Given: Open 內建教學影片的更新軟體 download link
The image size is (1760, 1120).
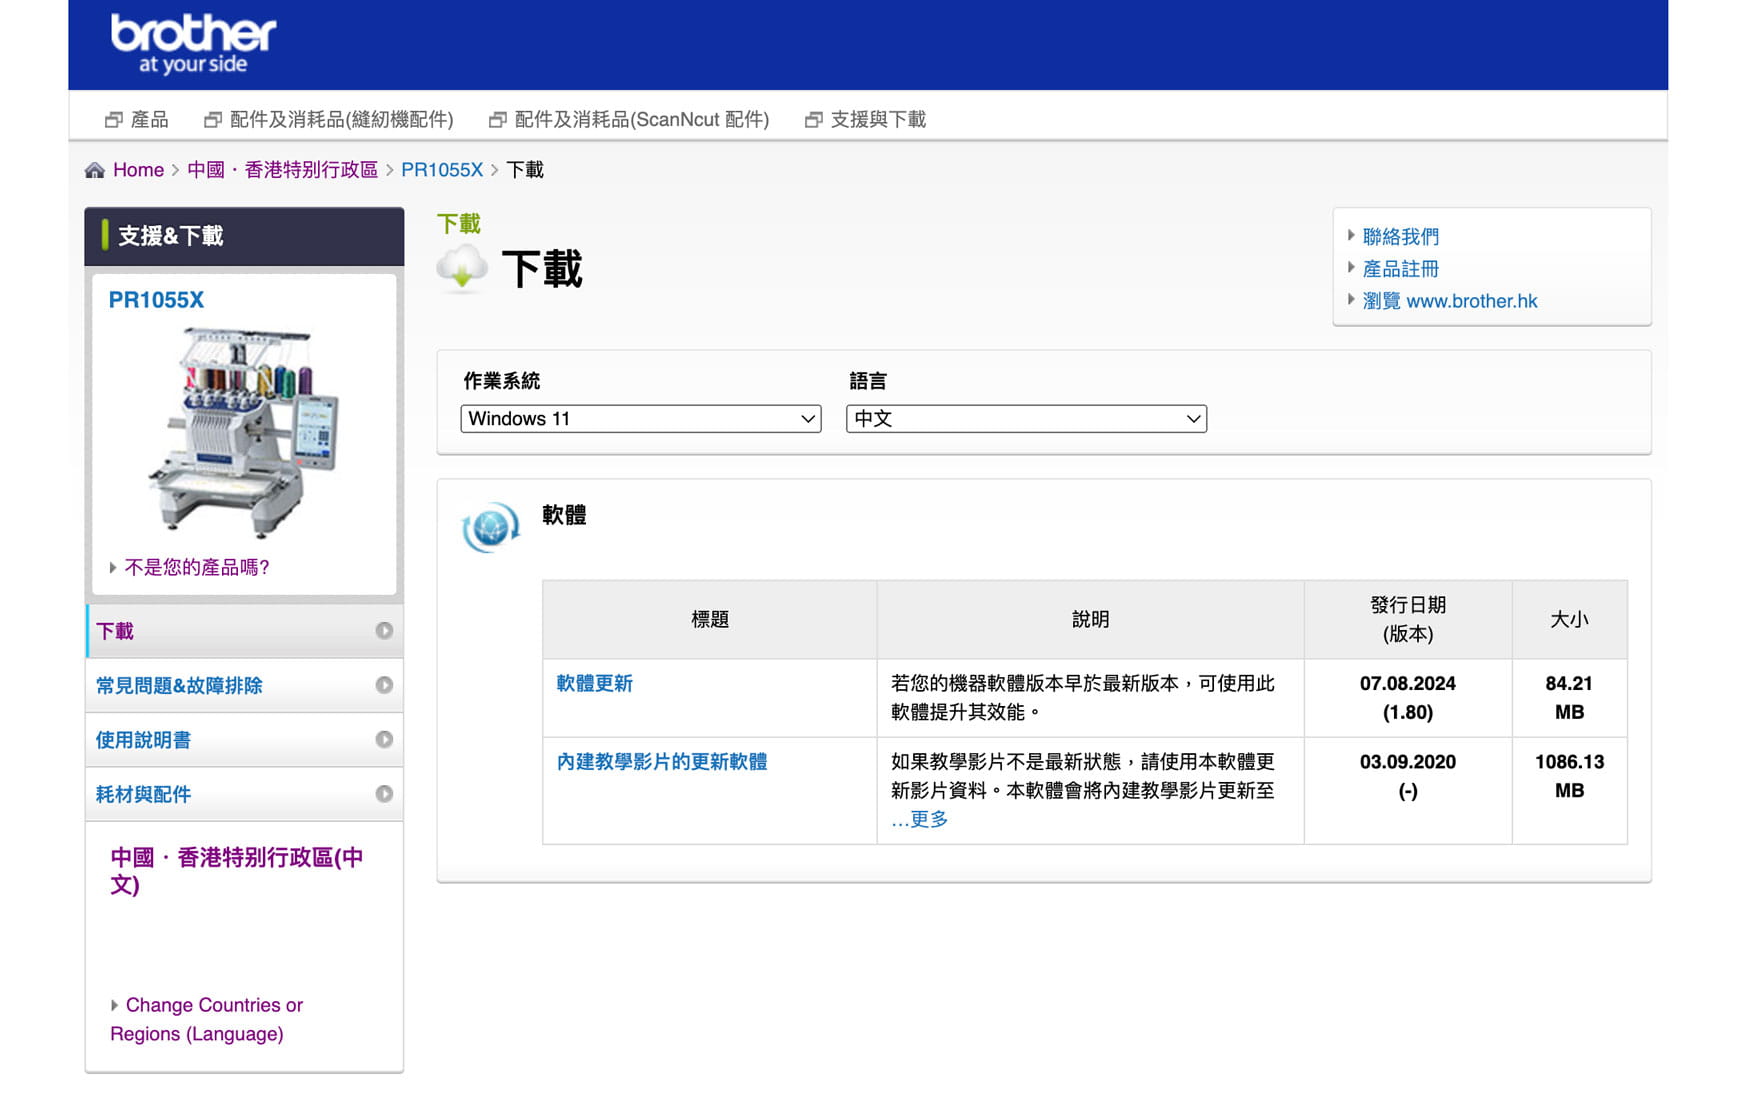Looking at the screenshot, I should point(661,762).
